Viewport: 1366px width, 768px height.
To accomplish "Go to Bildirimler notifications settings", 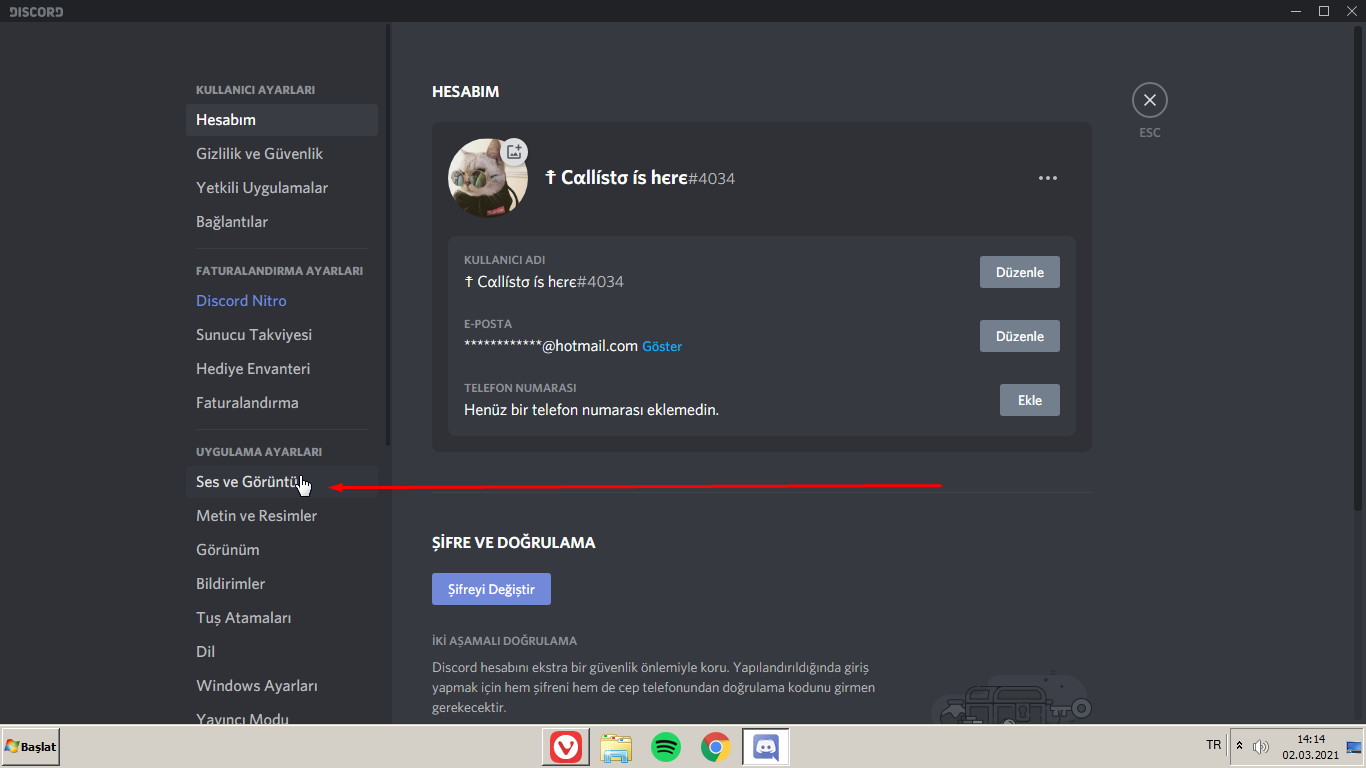I will (282, 584).
